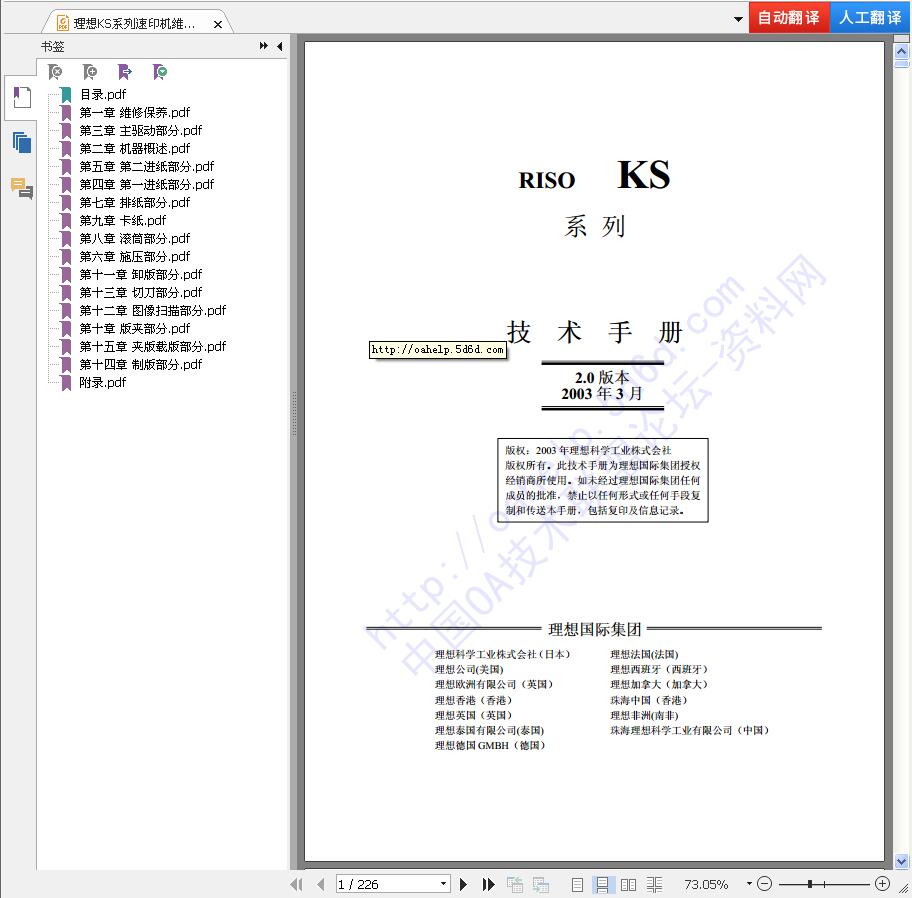Click the bookmark with arrow icon

125,72
